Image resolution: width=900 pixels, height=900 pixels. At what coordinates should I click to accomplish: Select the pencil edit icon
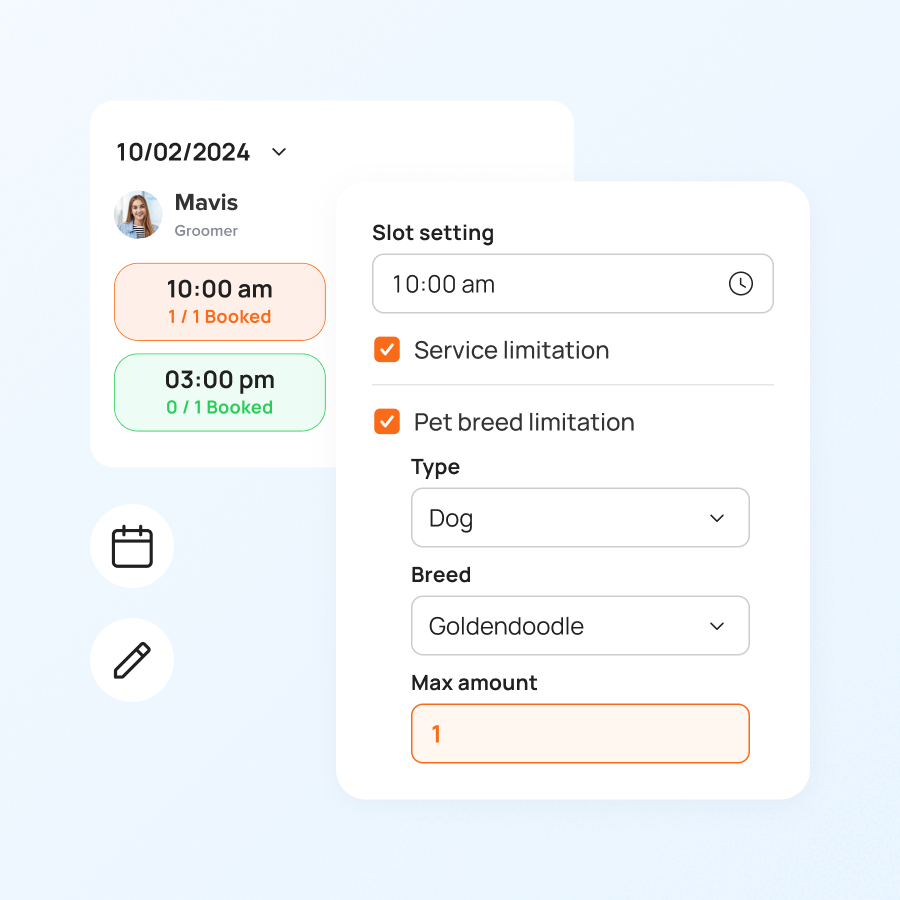(x=132, y=659)
